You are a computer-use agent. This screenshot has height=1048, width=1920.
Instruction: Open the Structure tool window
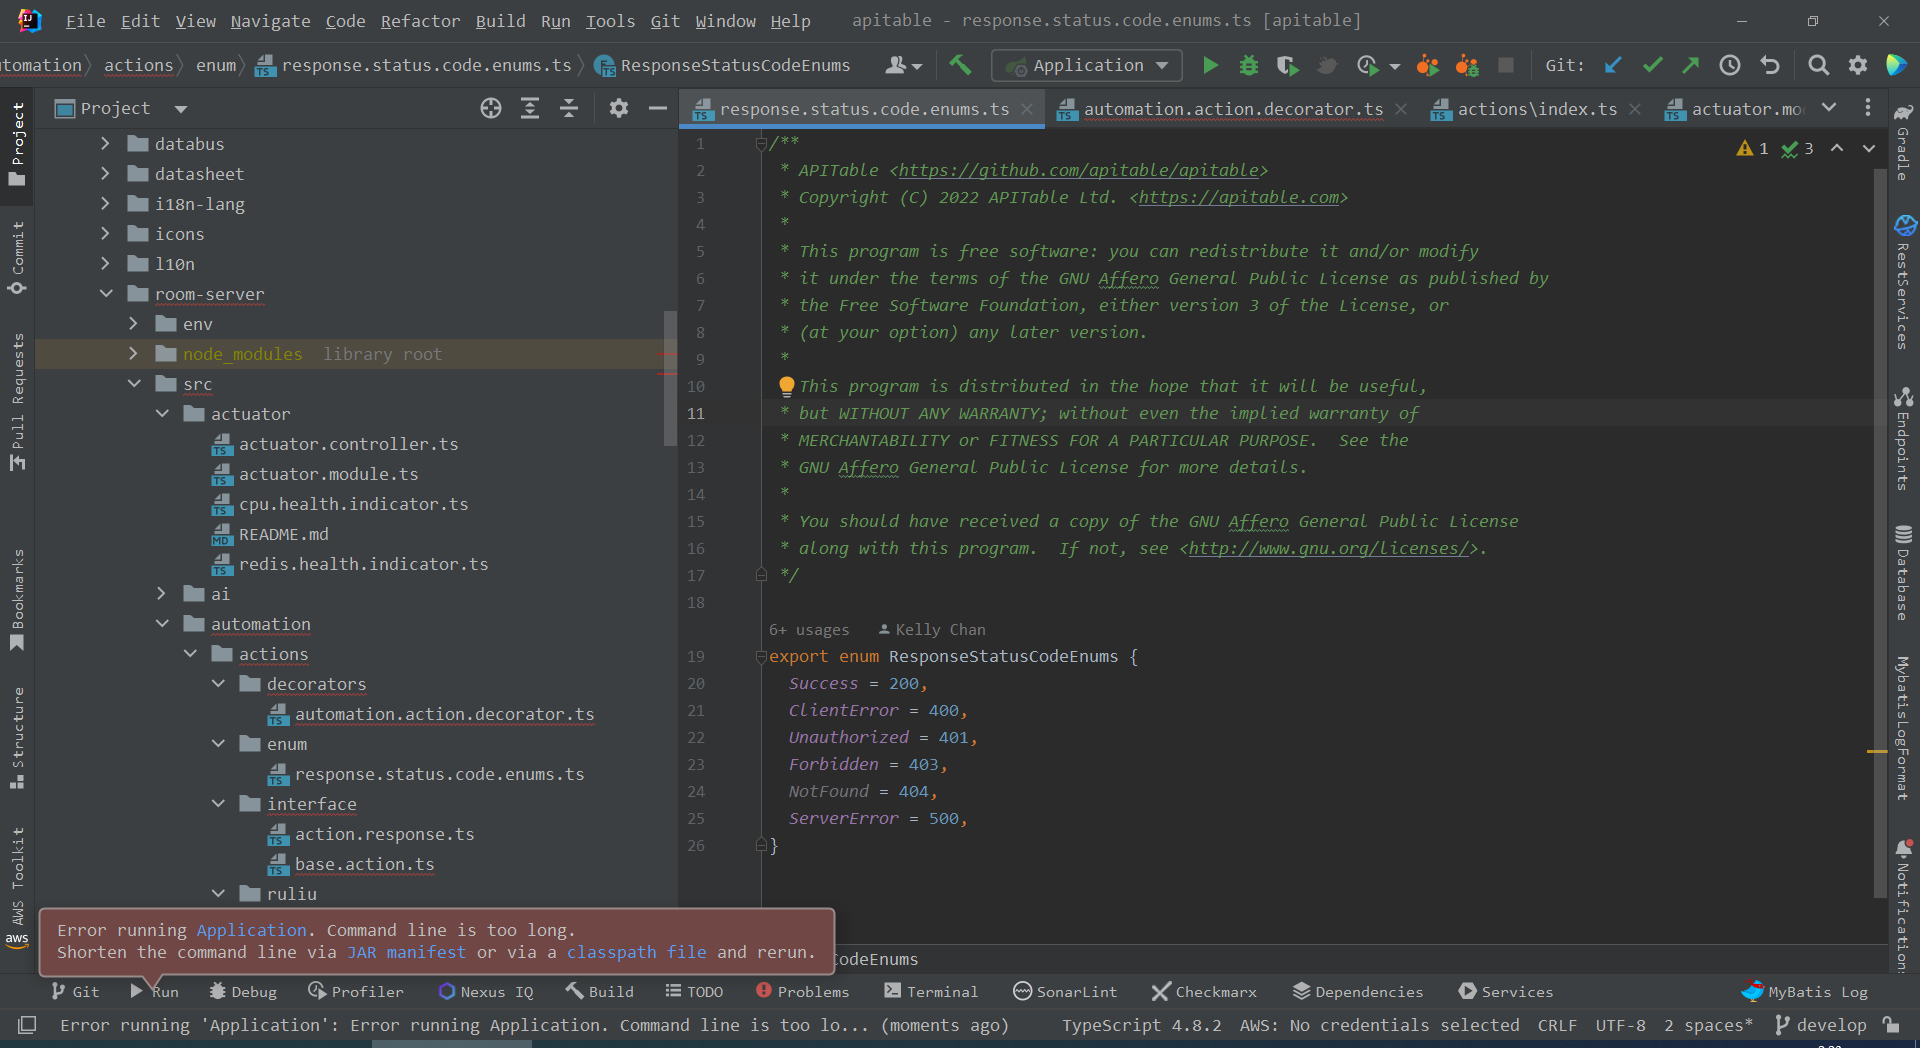click(x=17, y=738)
